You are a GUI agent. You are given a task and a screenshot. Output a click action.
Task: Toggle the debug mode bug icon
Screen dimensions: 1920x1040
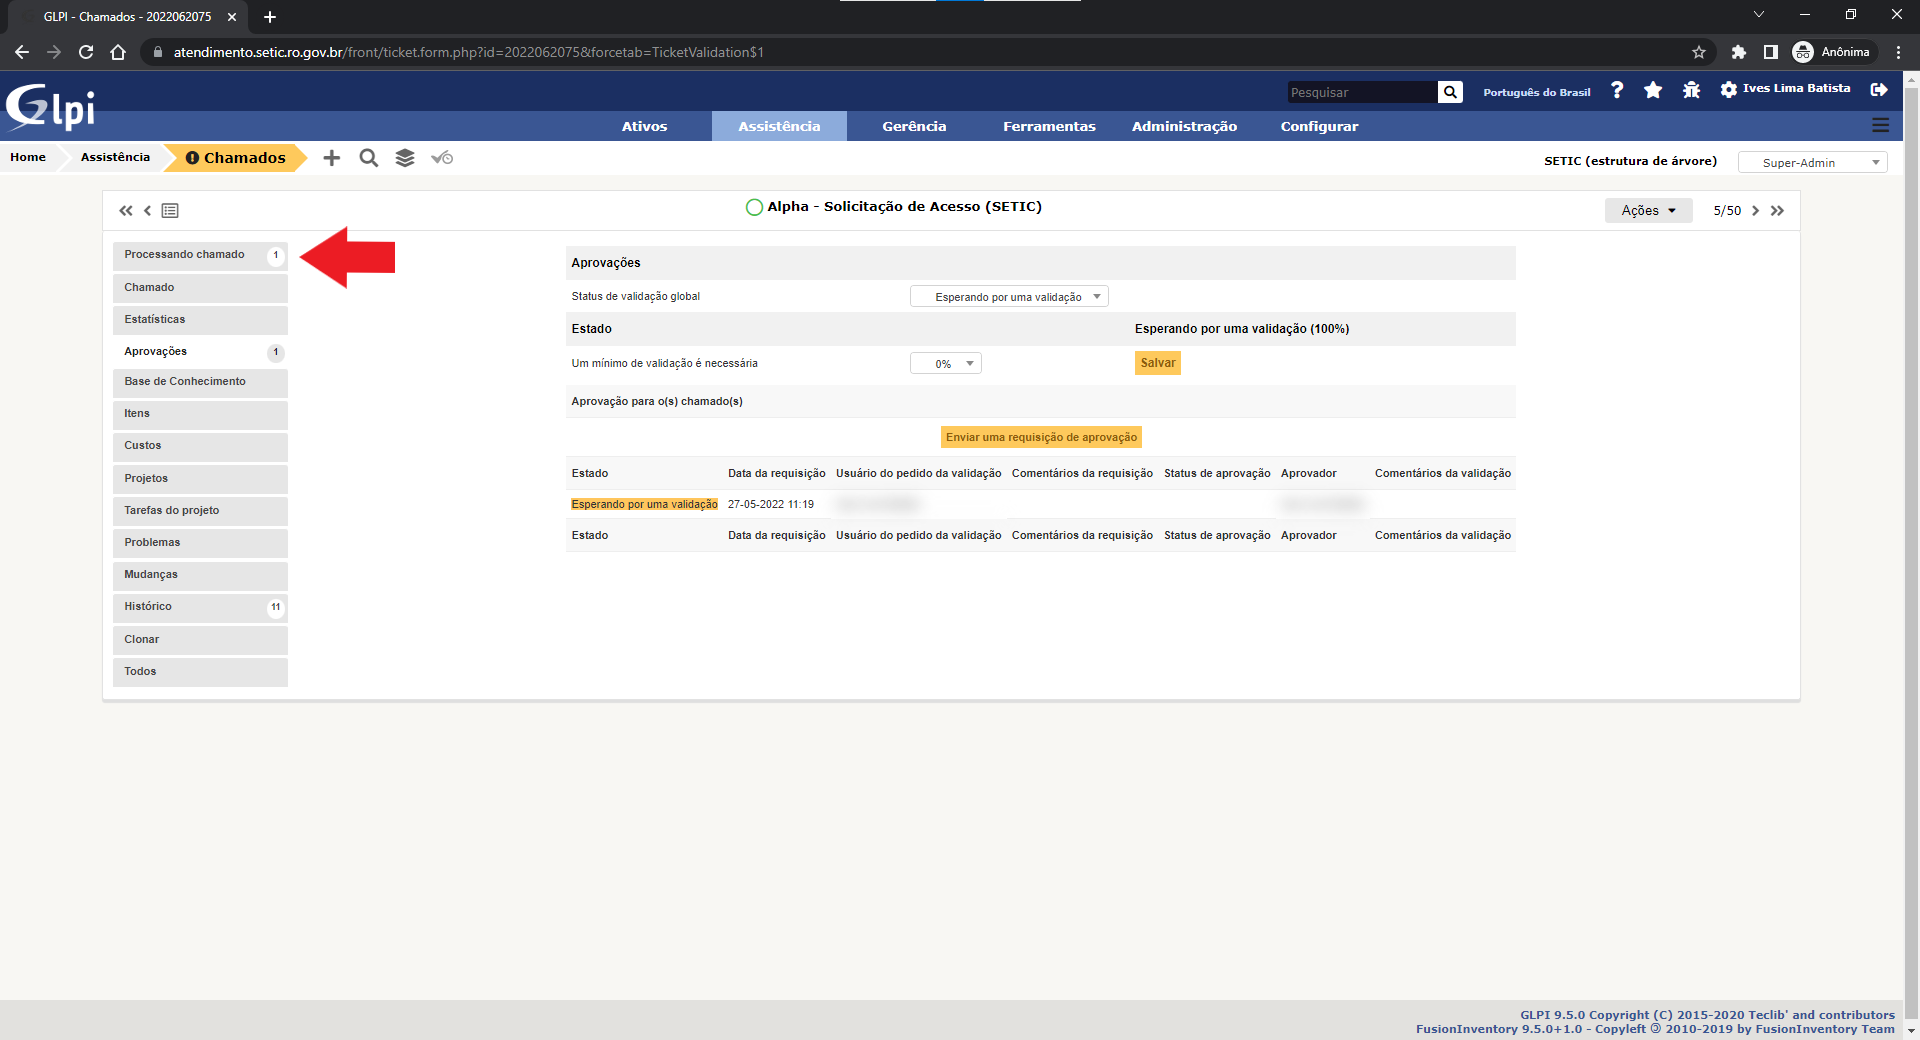[x=1691, y=90]
